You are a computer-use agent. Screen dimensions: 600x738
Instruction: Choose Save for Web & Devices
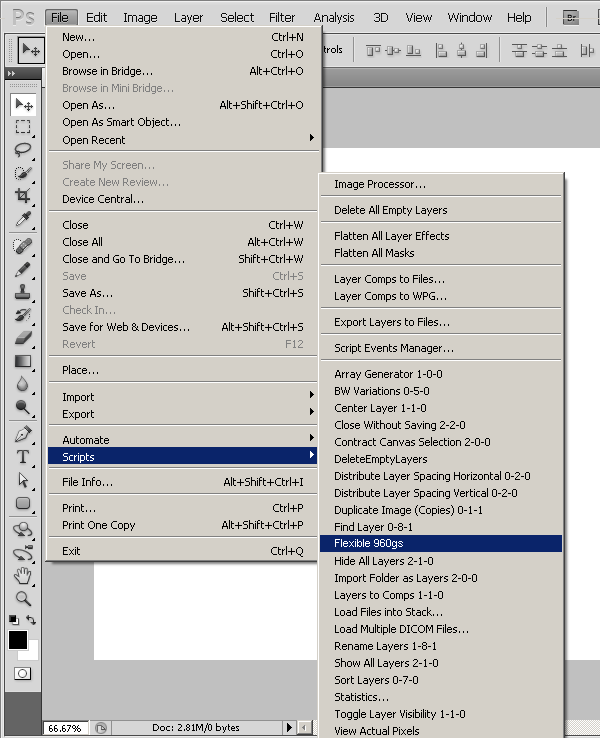tap(184, 327)
